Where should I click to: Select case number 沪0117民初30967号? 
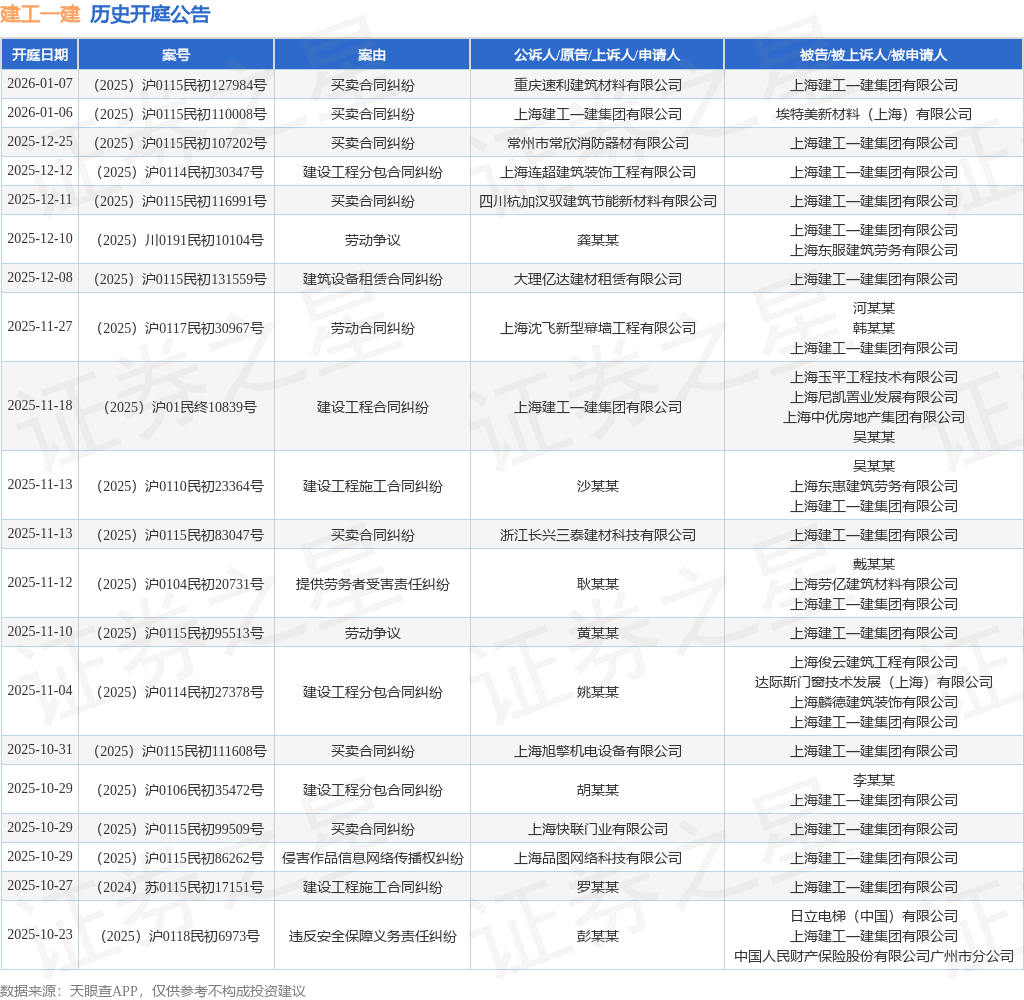[180, 328]
